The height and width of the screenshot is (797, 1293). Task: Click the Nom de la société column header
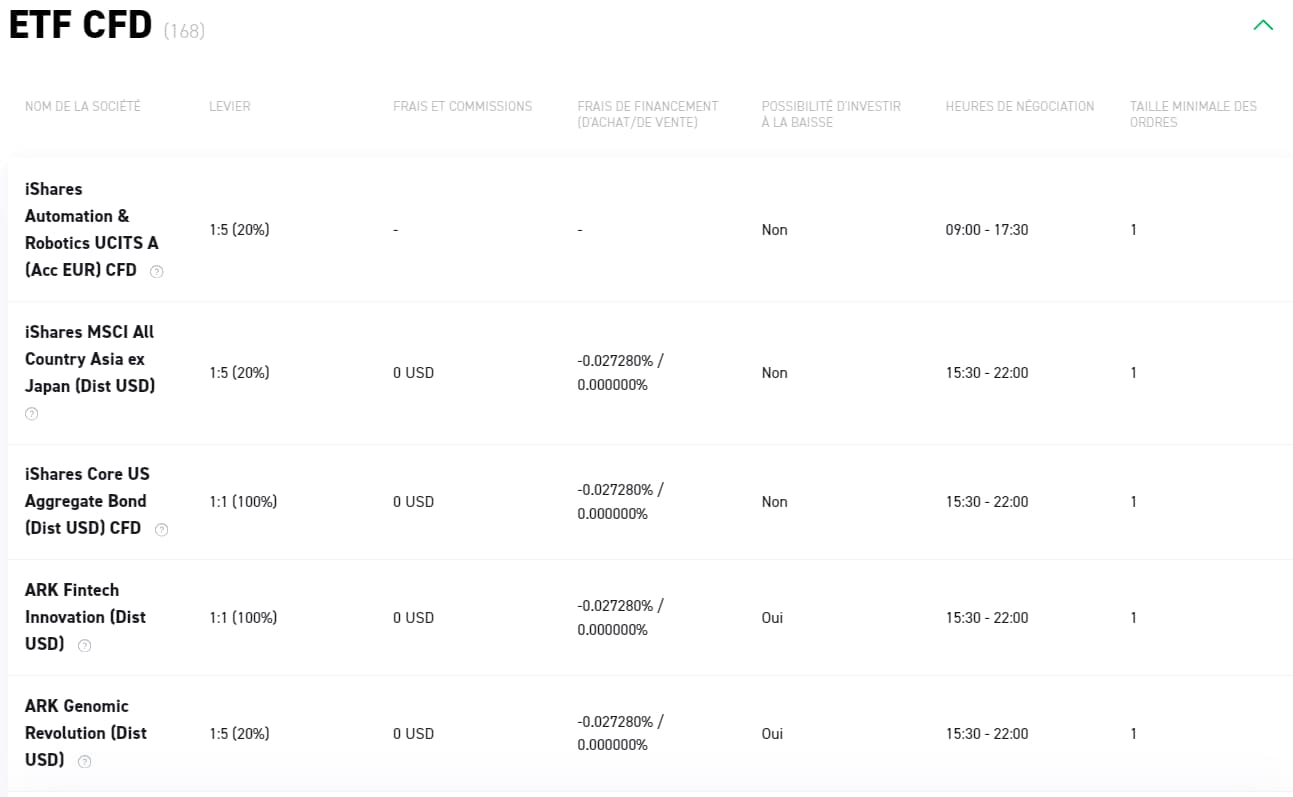[x=83, y=106]
